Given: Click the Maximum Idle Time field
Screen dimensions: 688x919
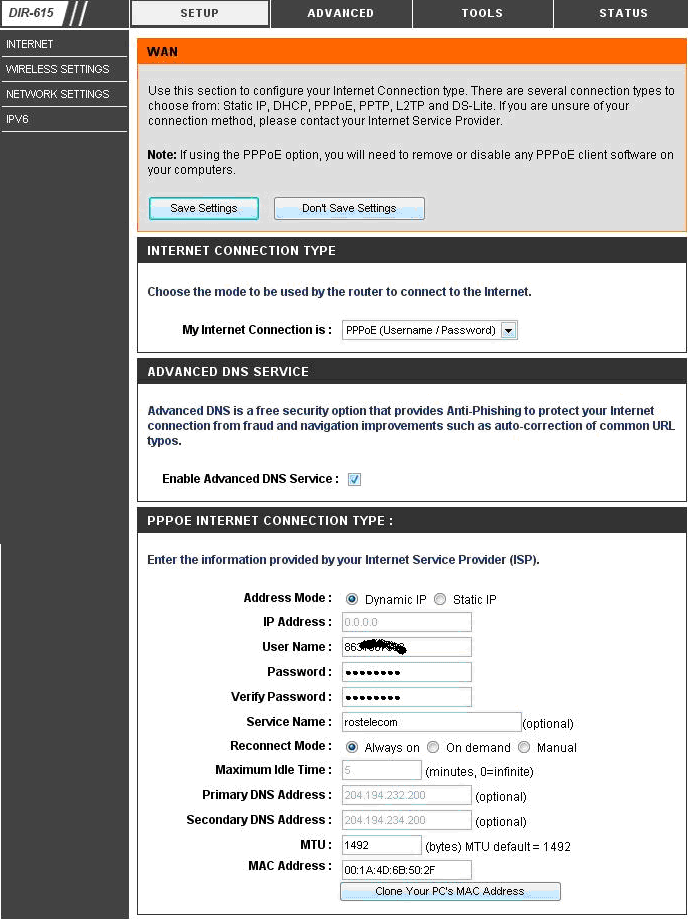Looking at the screenshot, I should (x=382, y=770).
